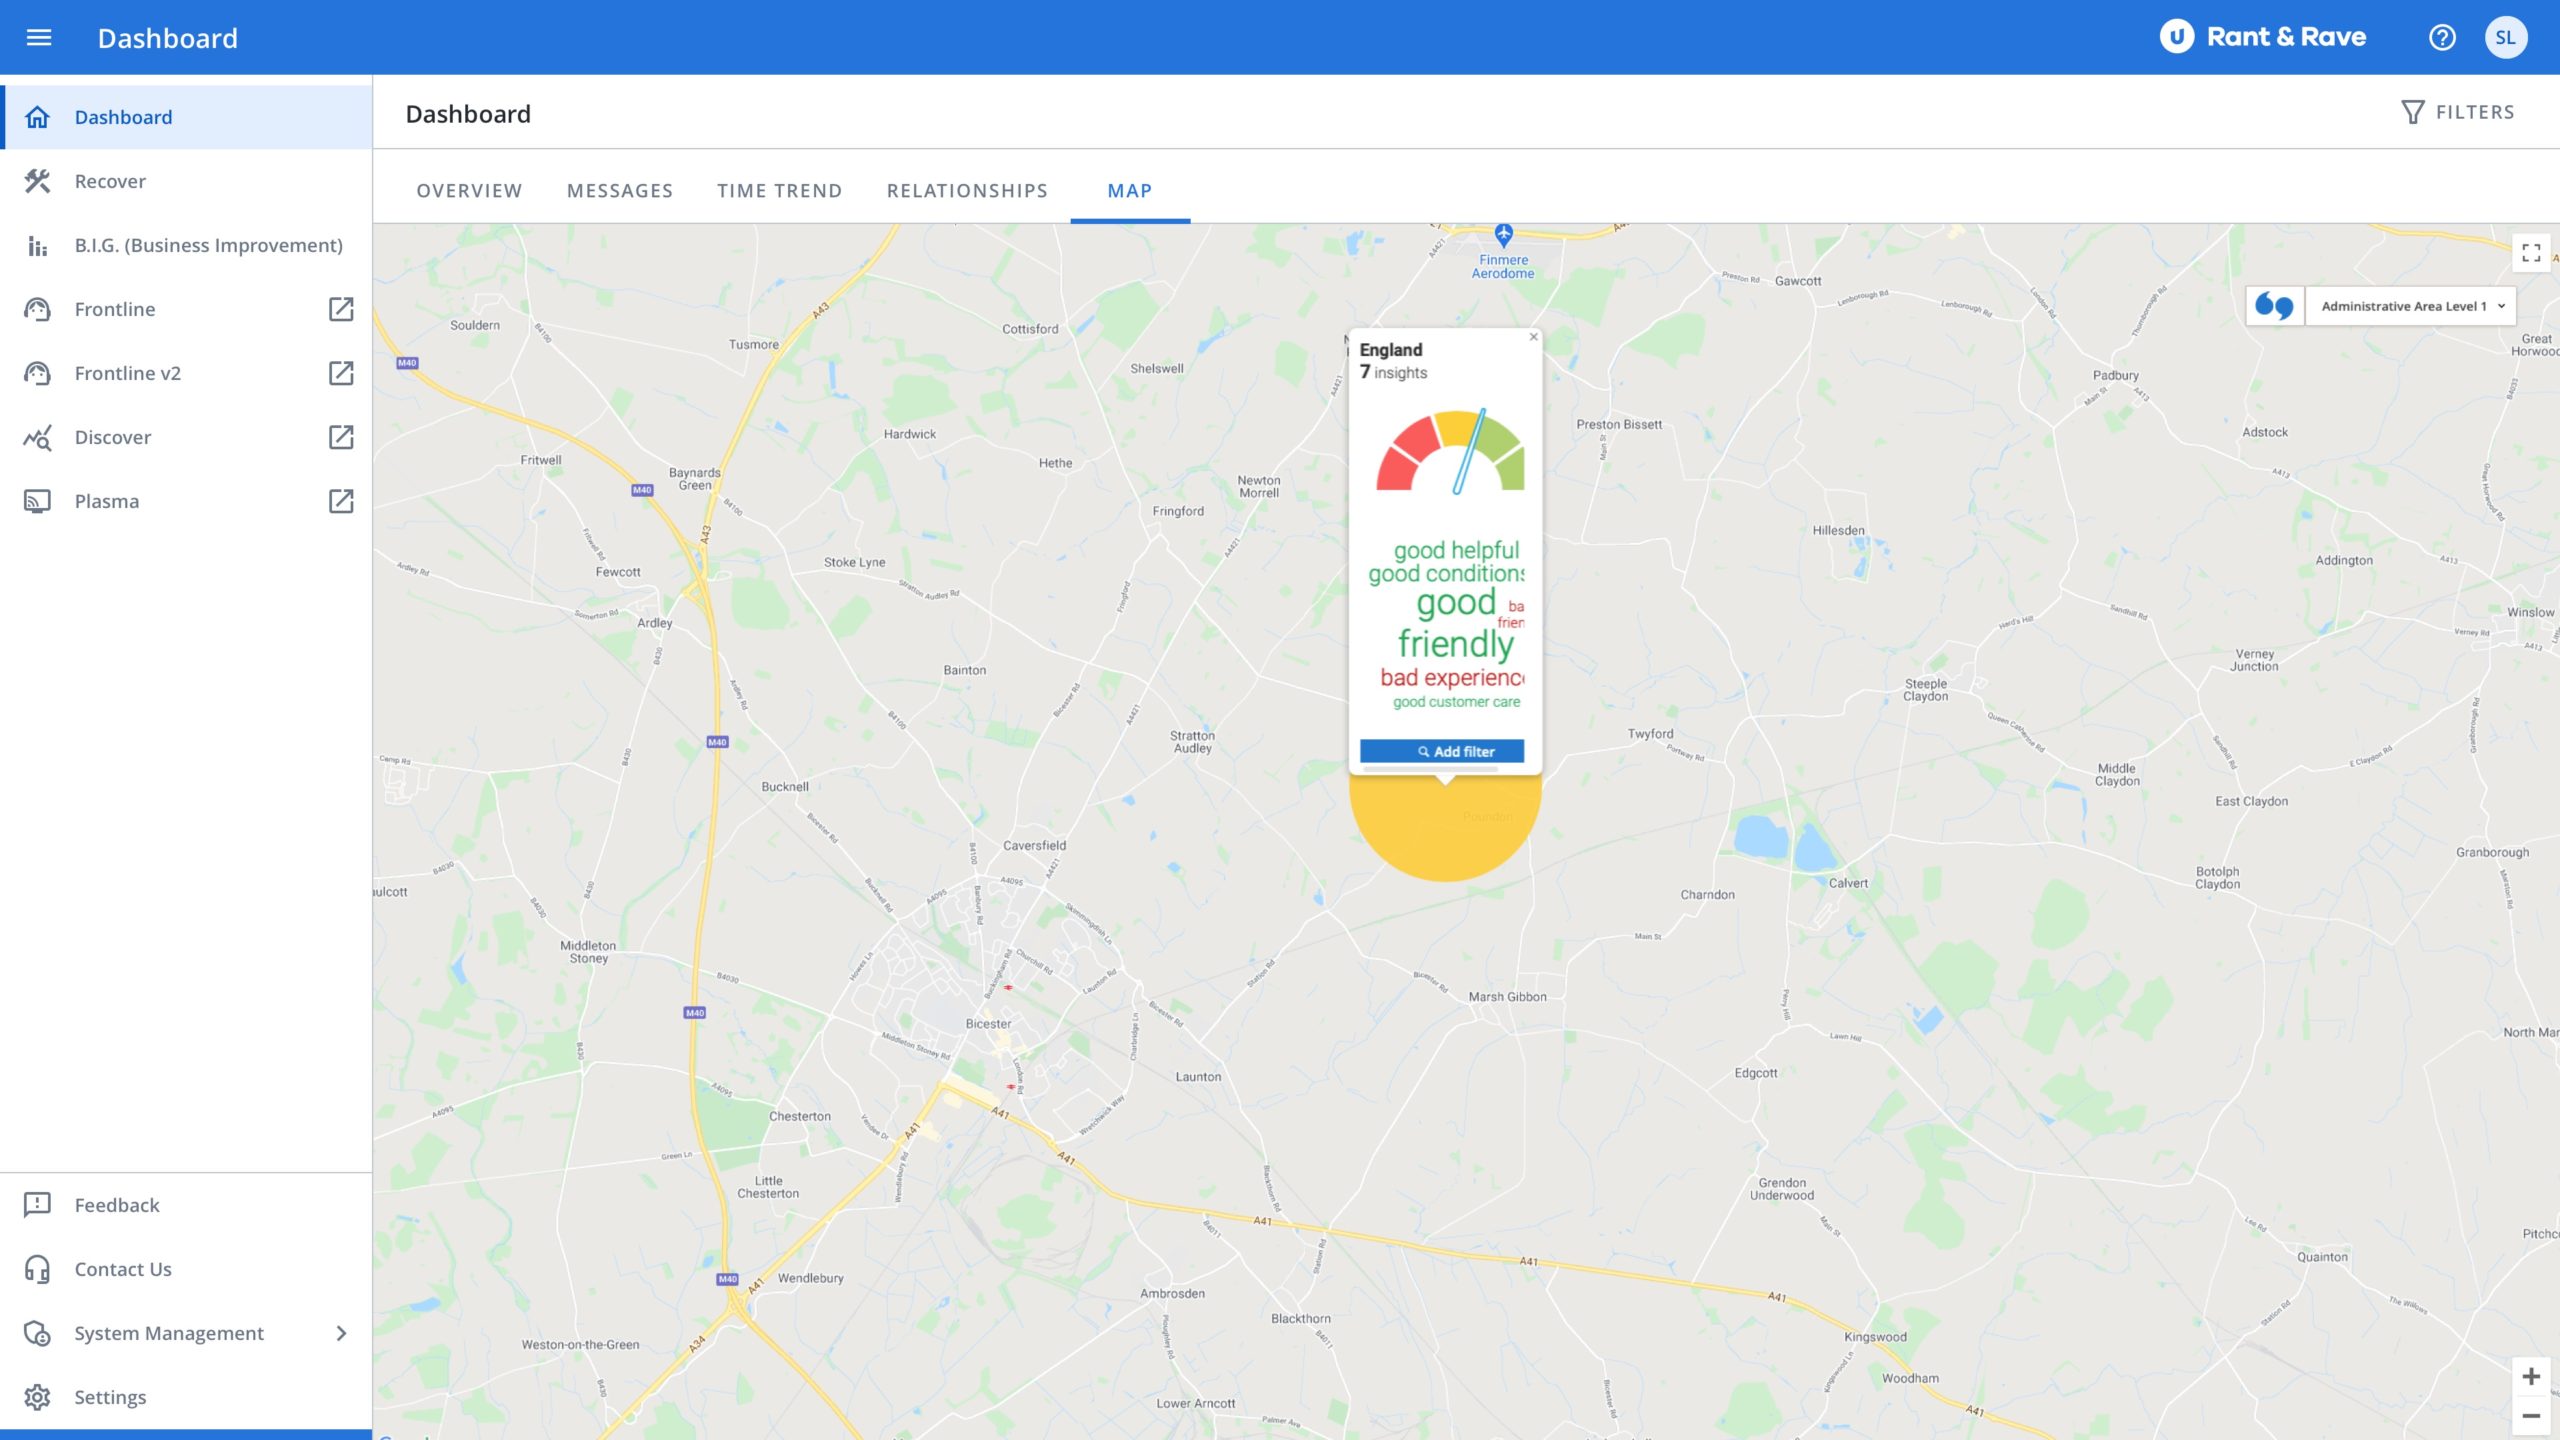This screenshot has width=2560, height=1440.
Task: Click 'good customer care' in word cloud
Action: tap(1456, 702)
